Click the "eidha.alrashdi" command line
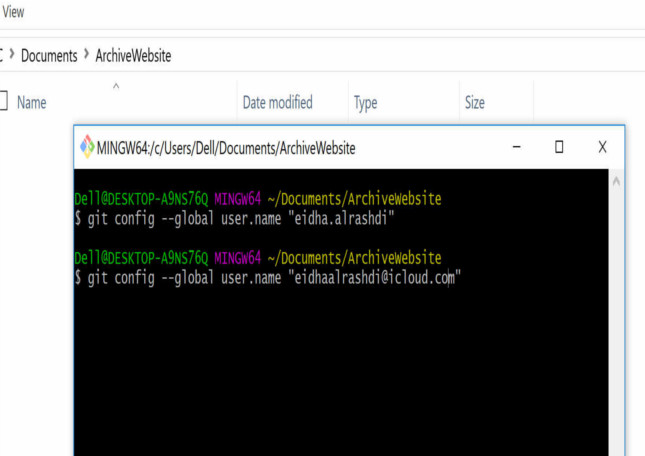 234,218
